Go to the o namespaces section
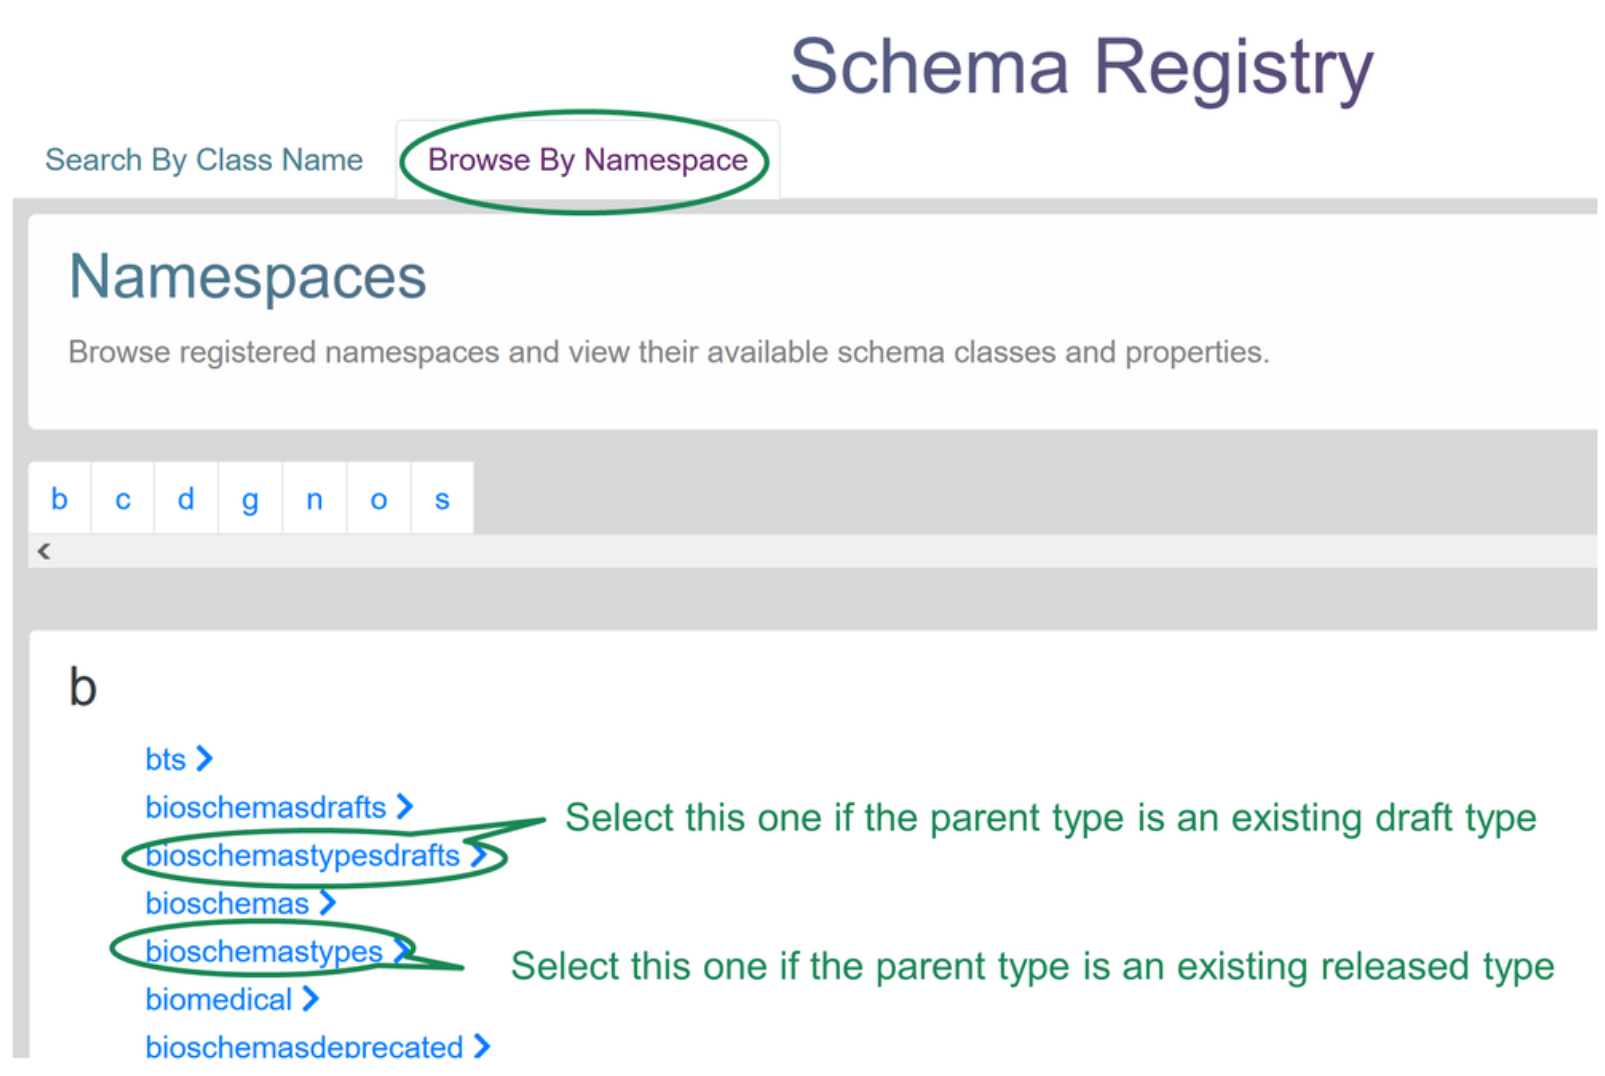 tap(378, 498)
